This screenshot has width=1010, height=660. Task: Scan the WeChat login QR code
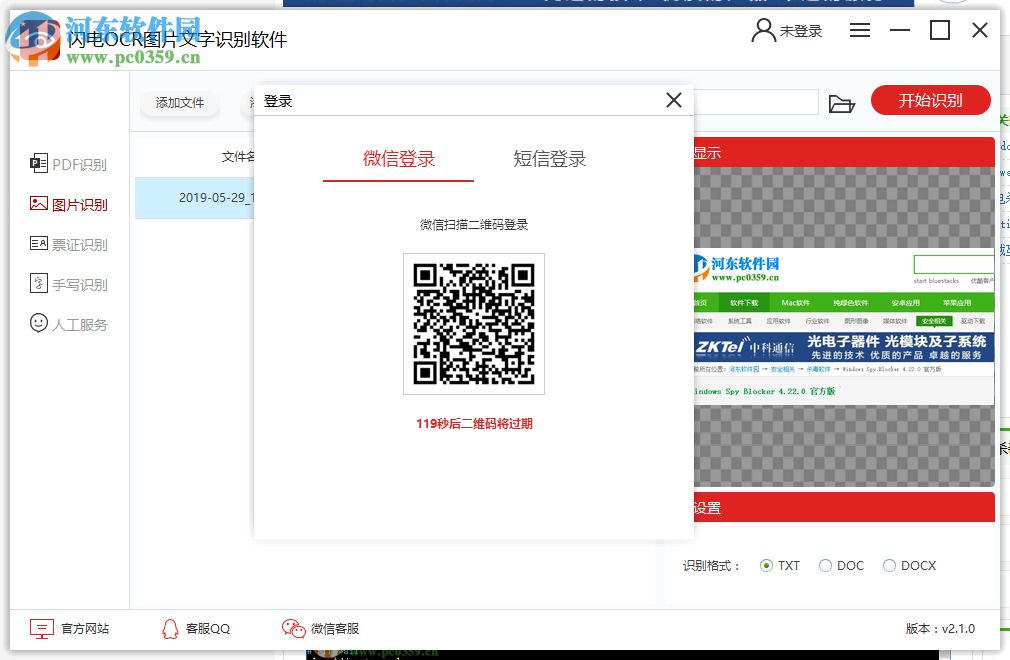(x=473, y=324)
